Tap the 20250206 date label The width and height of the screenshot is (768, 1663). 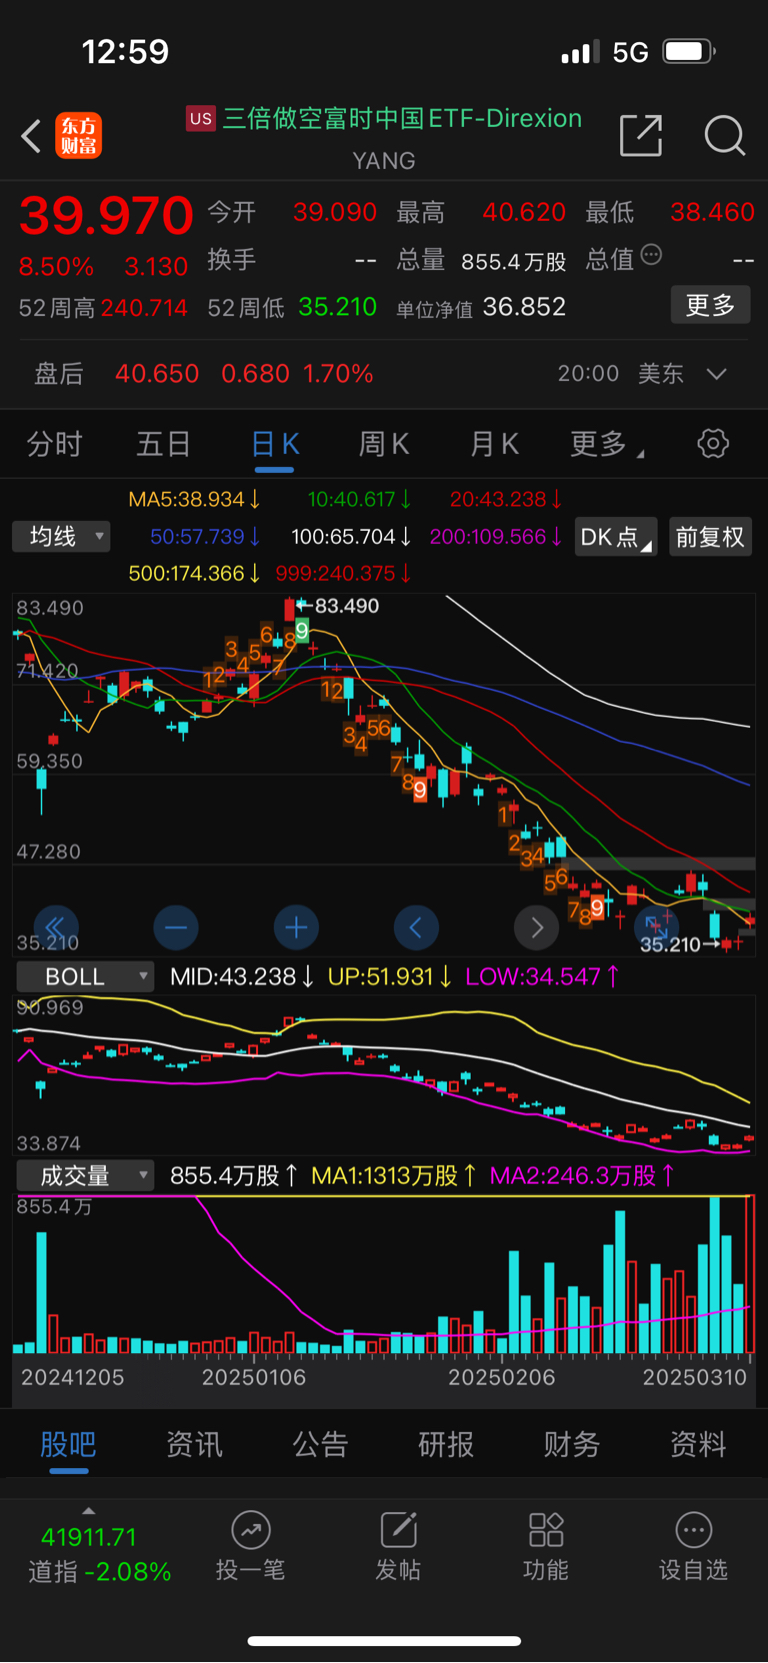tap(501, 1377)
